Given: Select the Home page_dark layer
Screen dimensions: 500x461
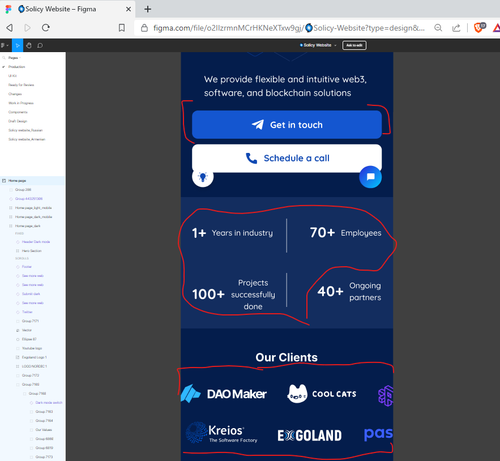Looking at the screenshot, I should click(28, 226).
